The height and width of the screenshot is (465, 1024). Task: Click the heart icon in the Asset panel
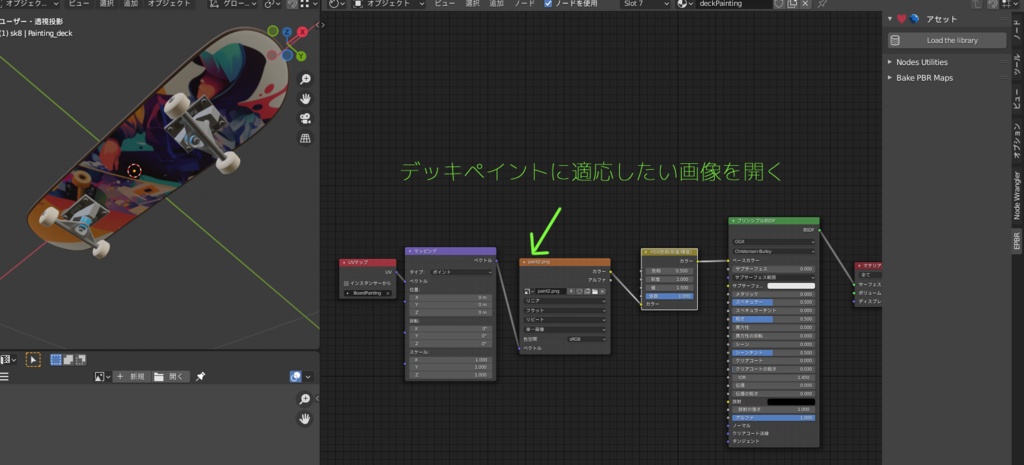(x=902, y=19)
